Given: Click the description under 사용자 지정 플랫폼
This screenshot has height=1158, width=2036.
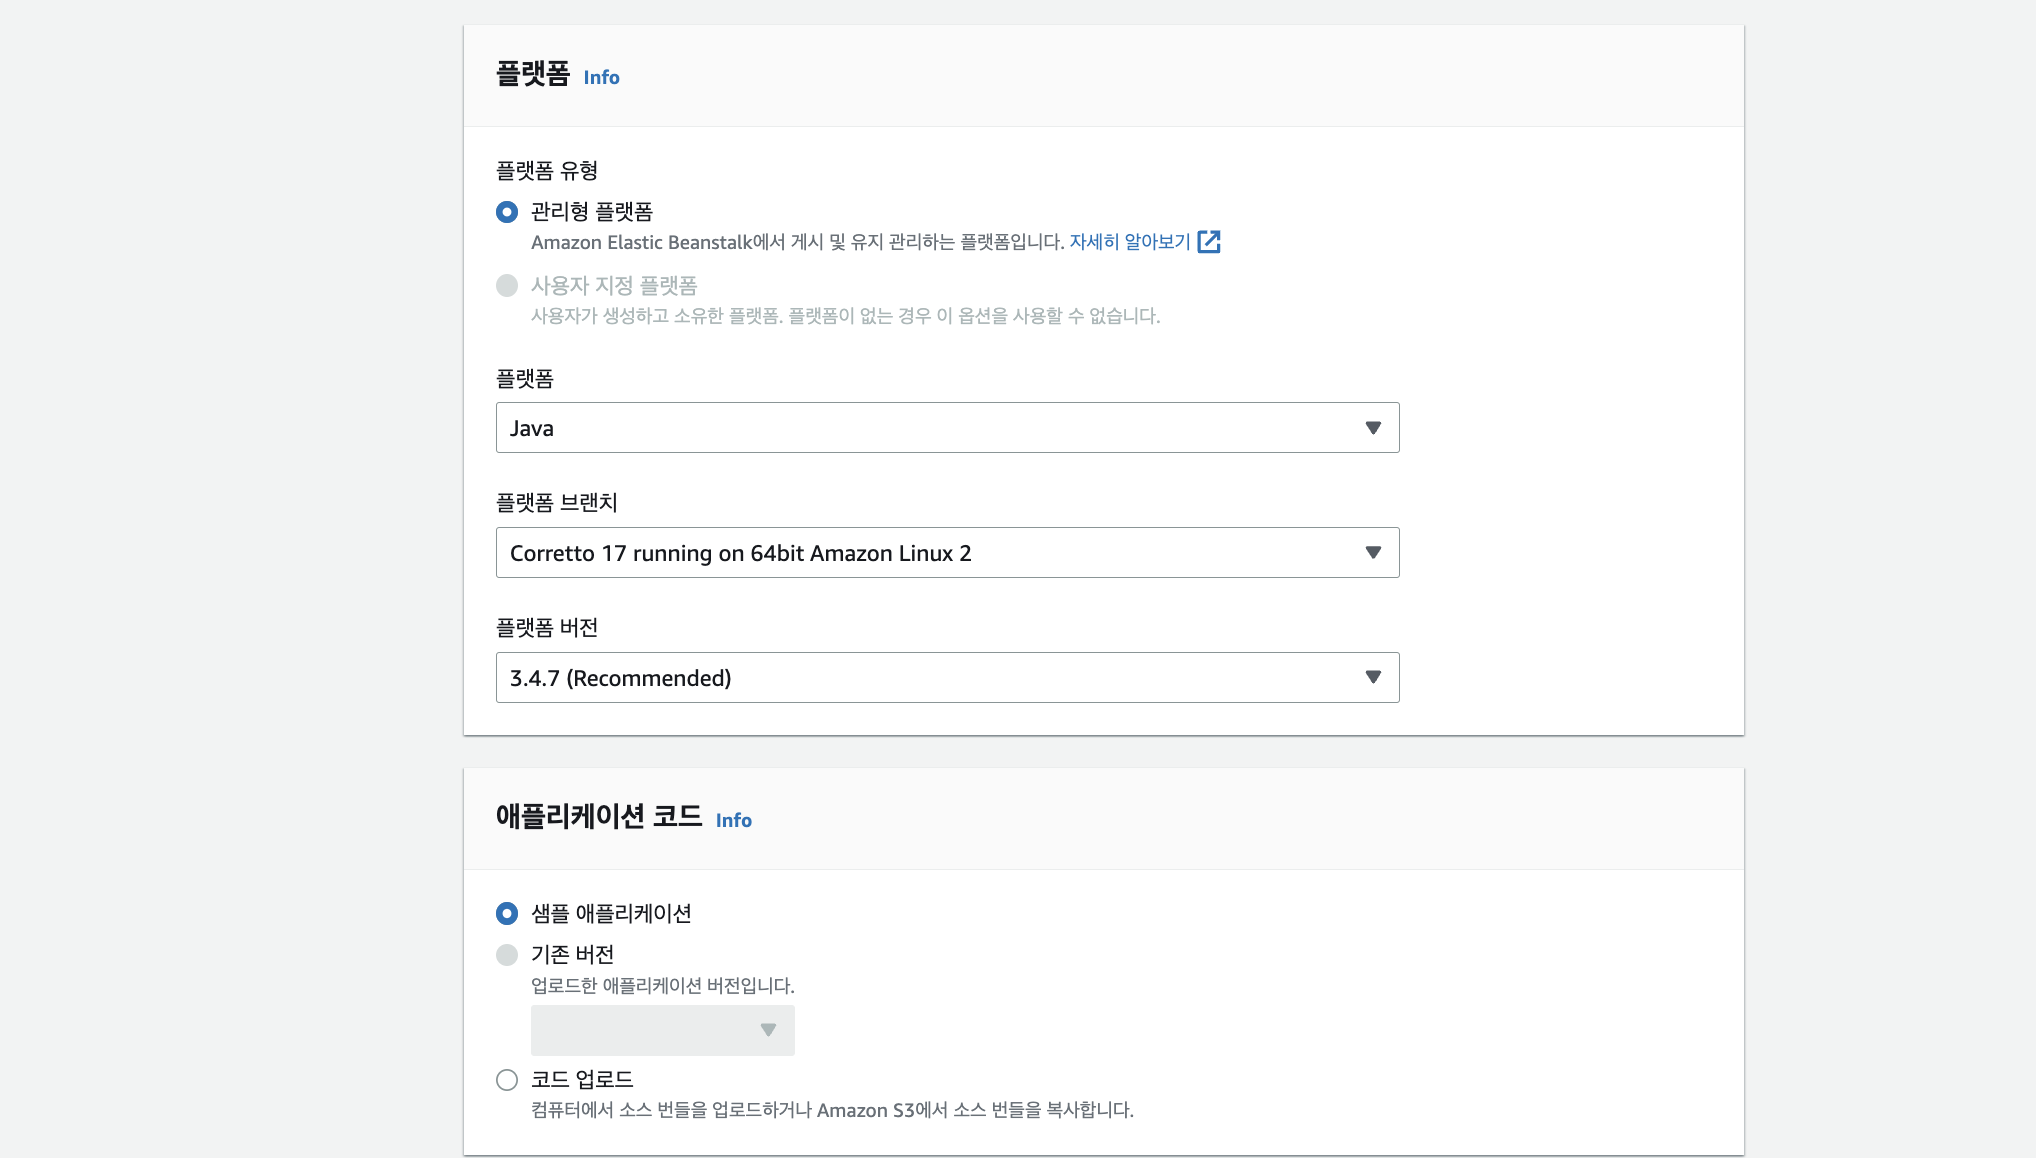Looking at the screenshot, I should (845, 316).
